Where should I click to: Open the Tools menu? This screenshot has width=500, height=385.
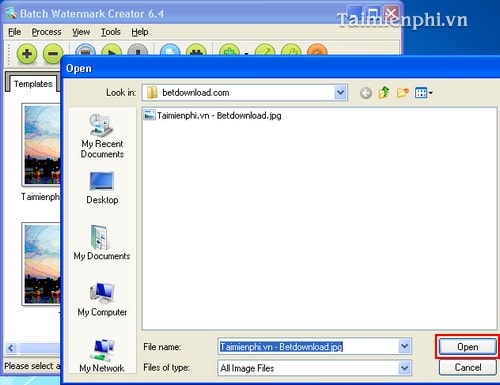click(x=111, y=32)
